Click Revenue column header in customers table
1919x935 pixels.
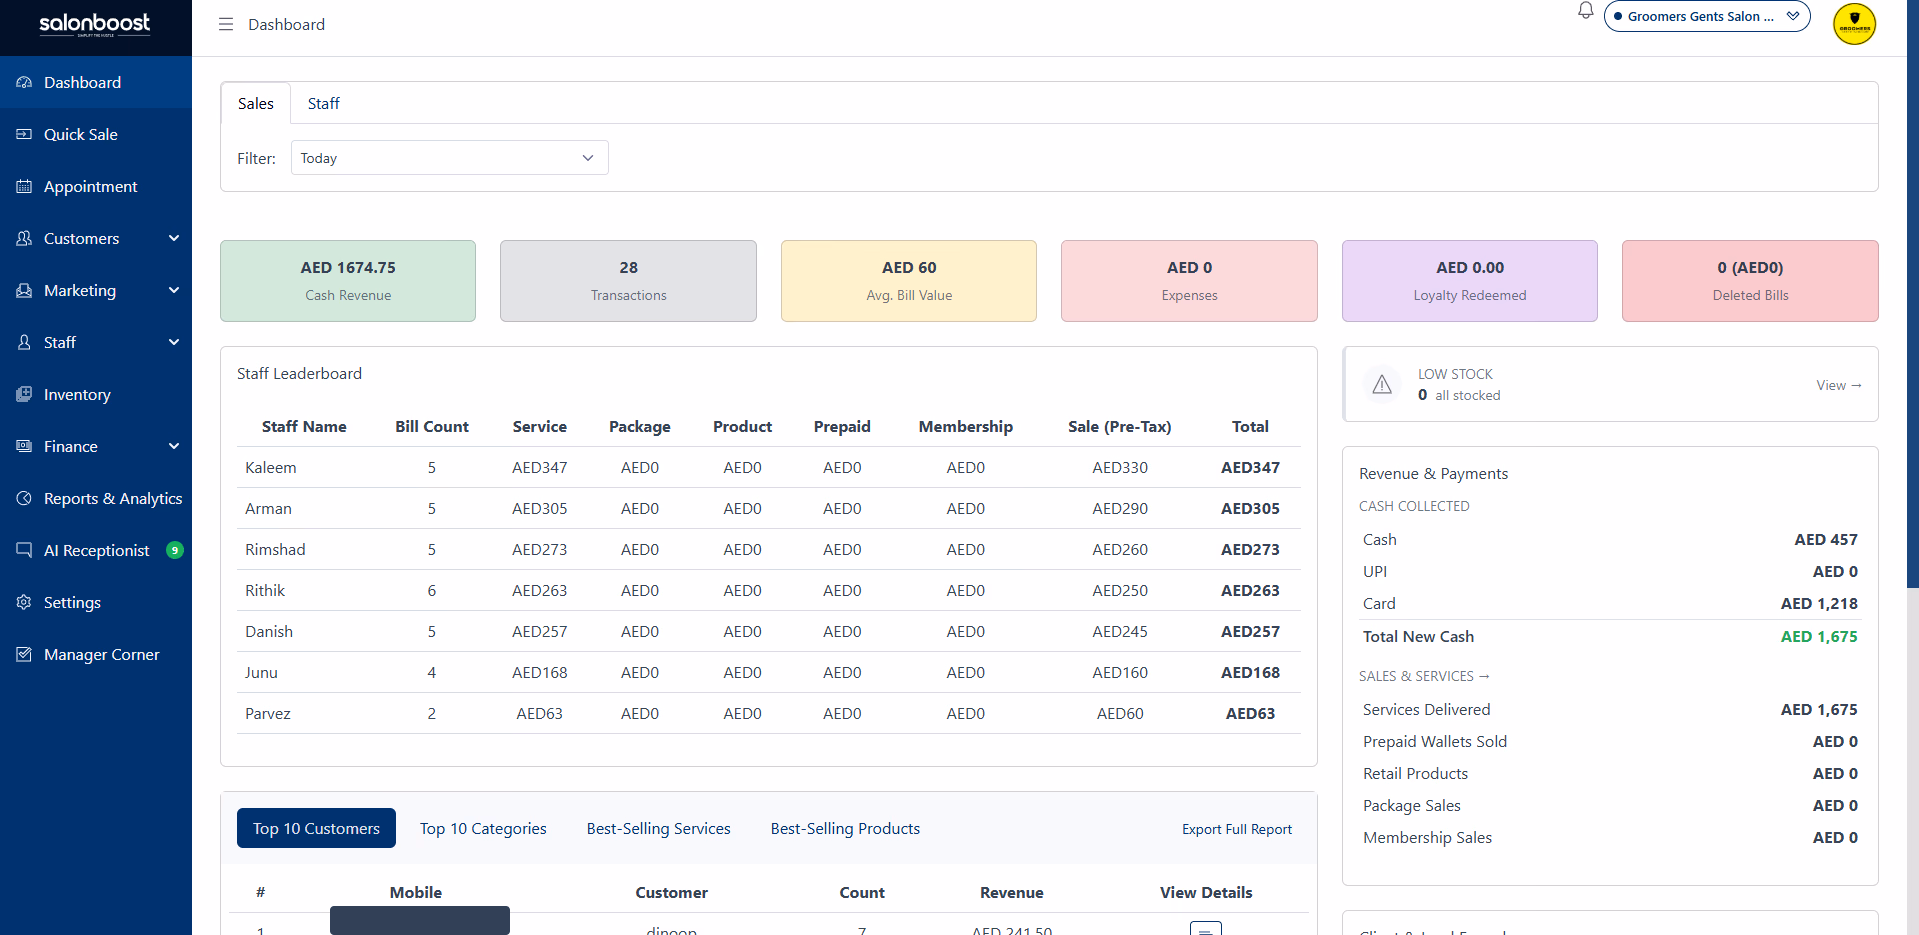[1011, 892]
